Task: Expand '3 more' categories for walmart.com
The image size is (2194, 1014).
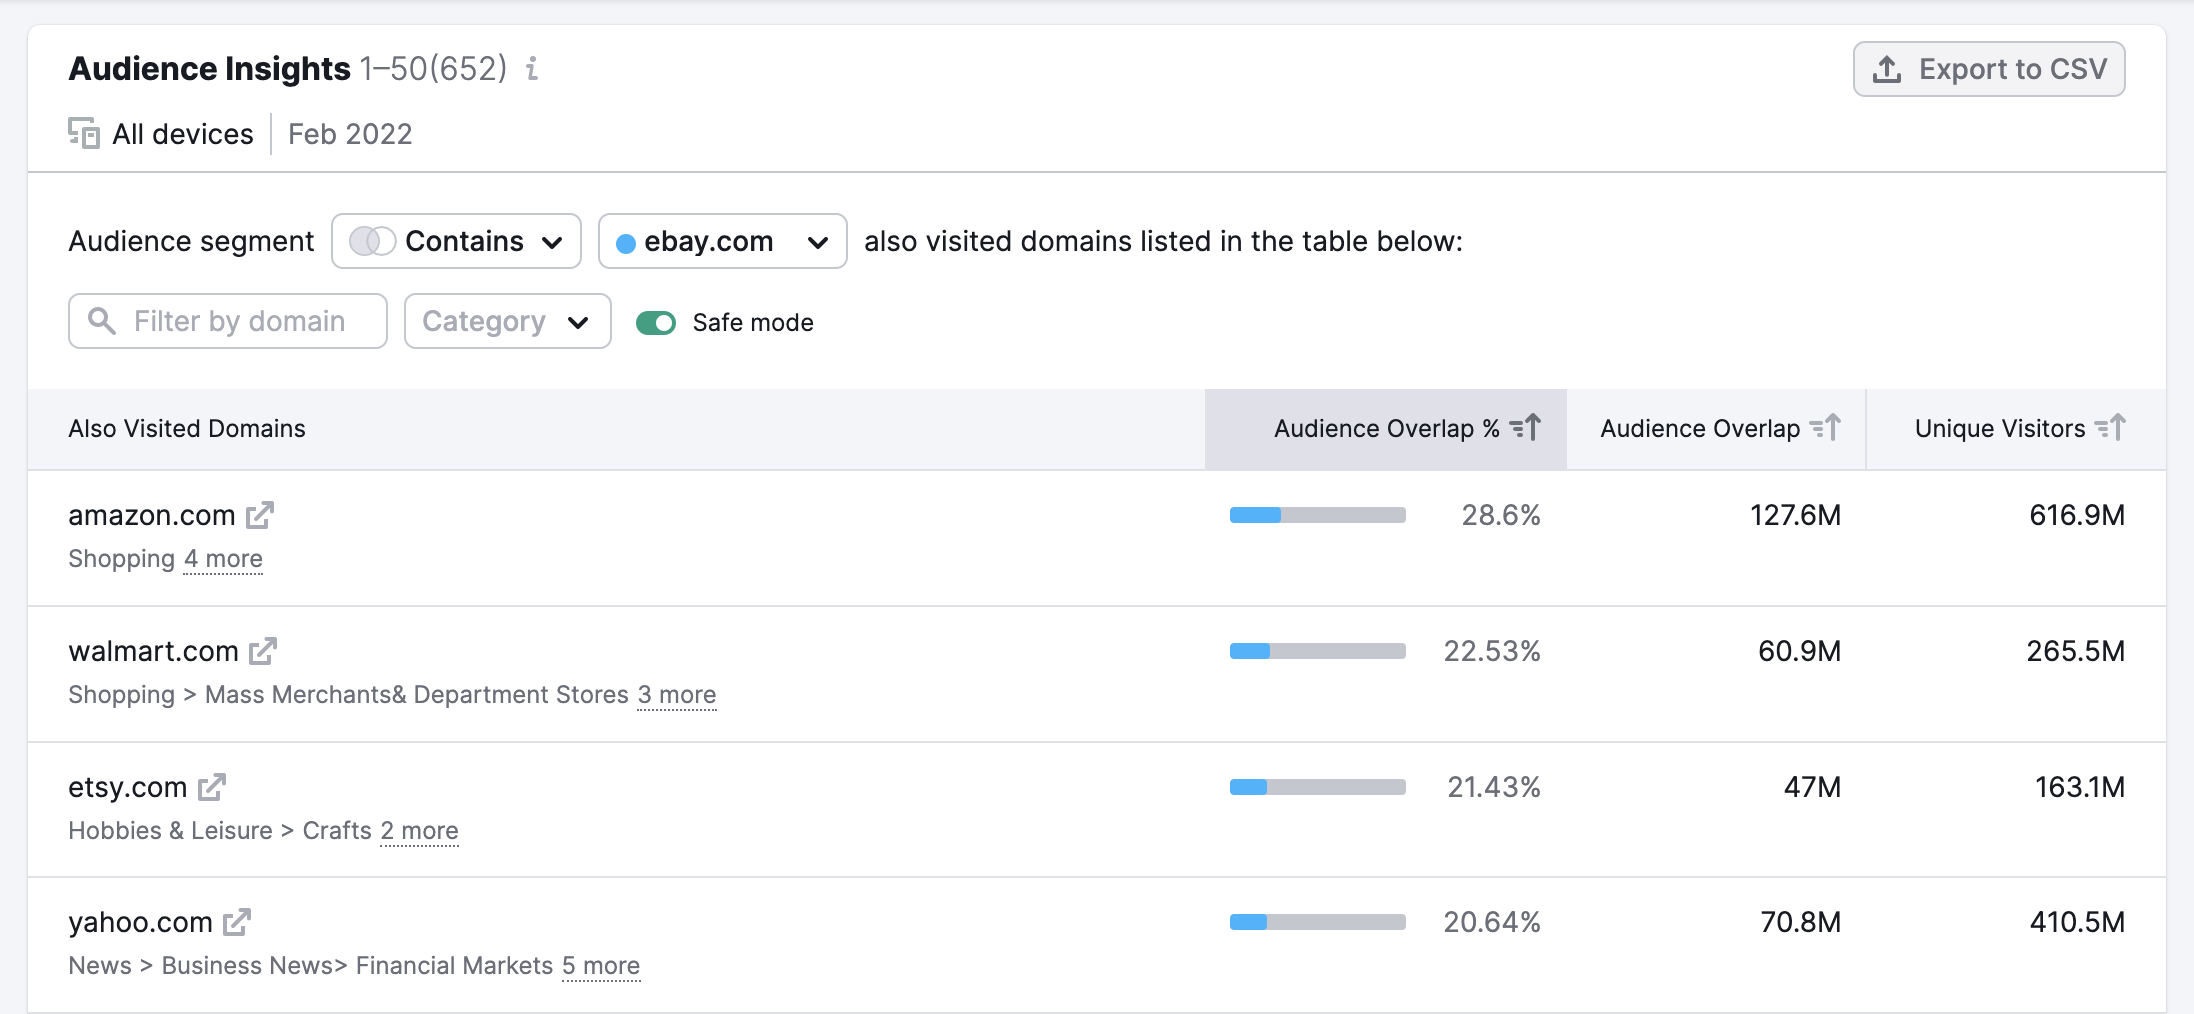Action: click(677, 695)
